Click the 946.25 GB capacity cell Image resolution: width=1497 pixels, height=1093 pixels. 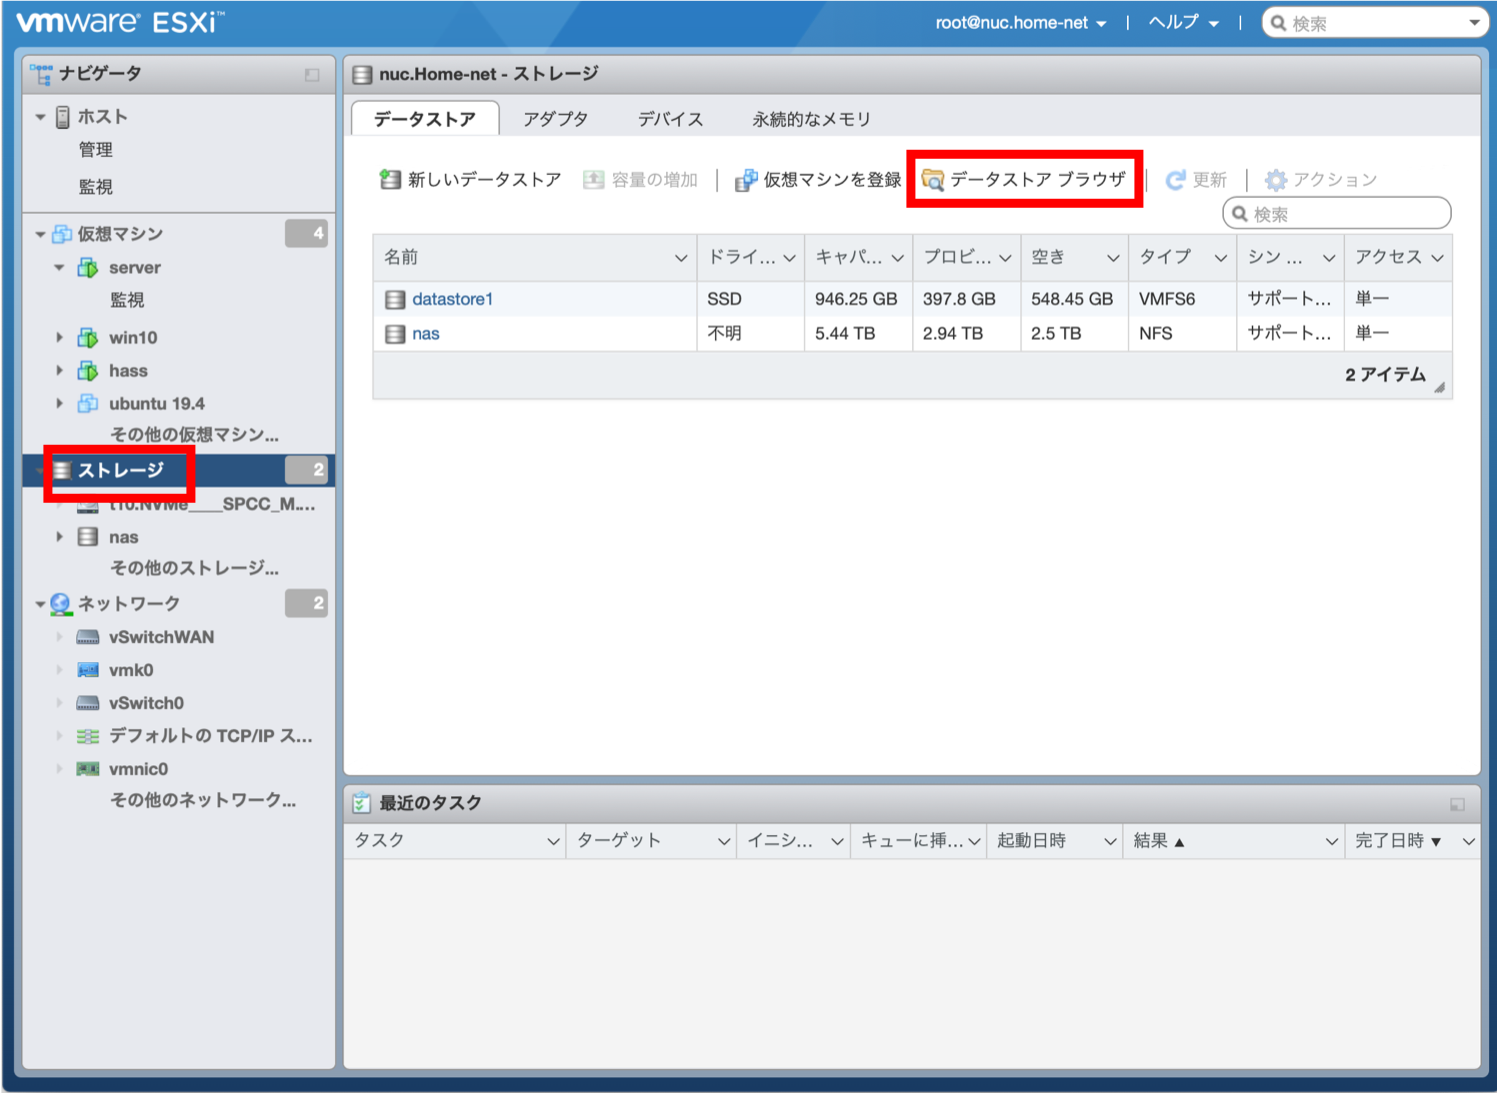(x=856, y=299)
